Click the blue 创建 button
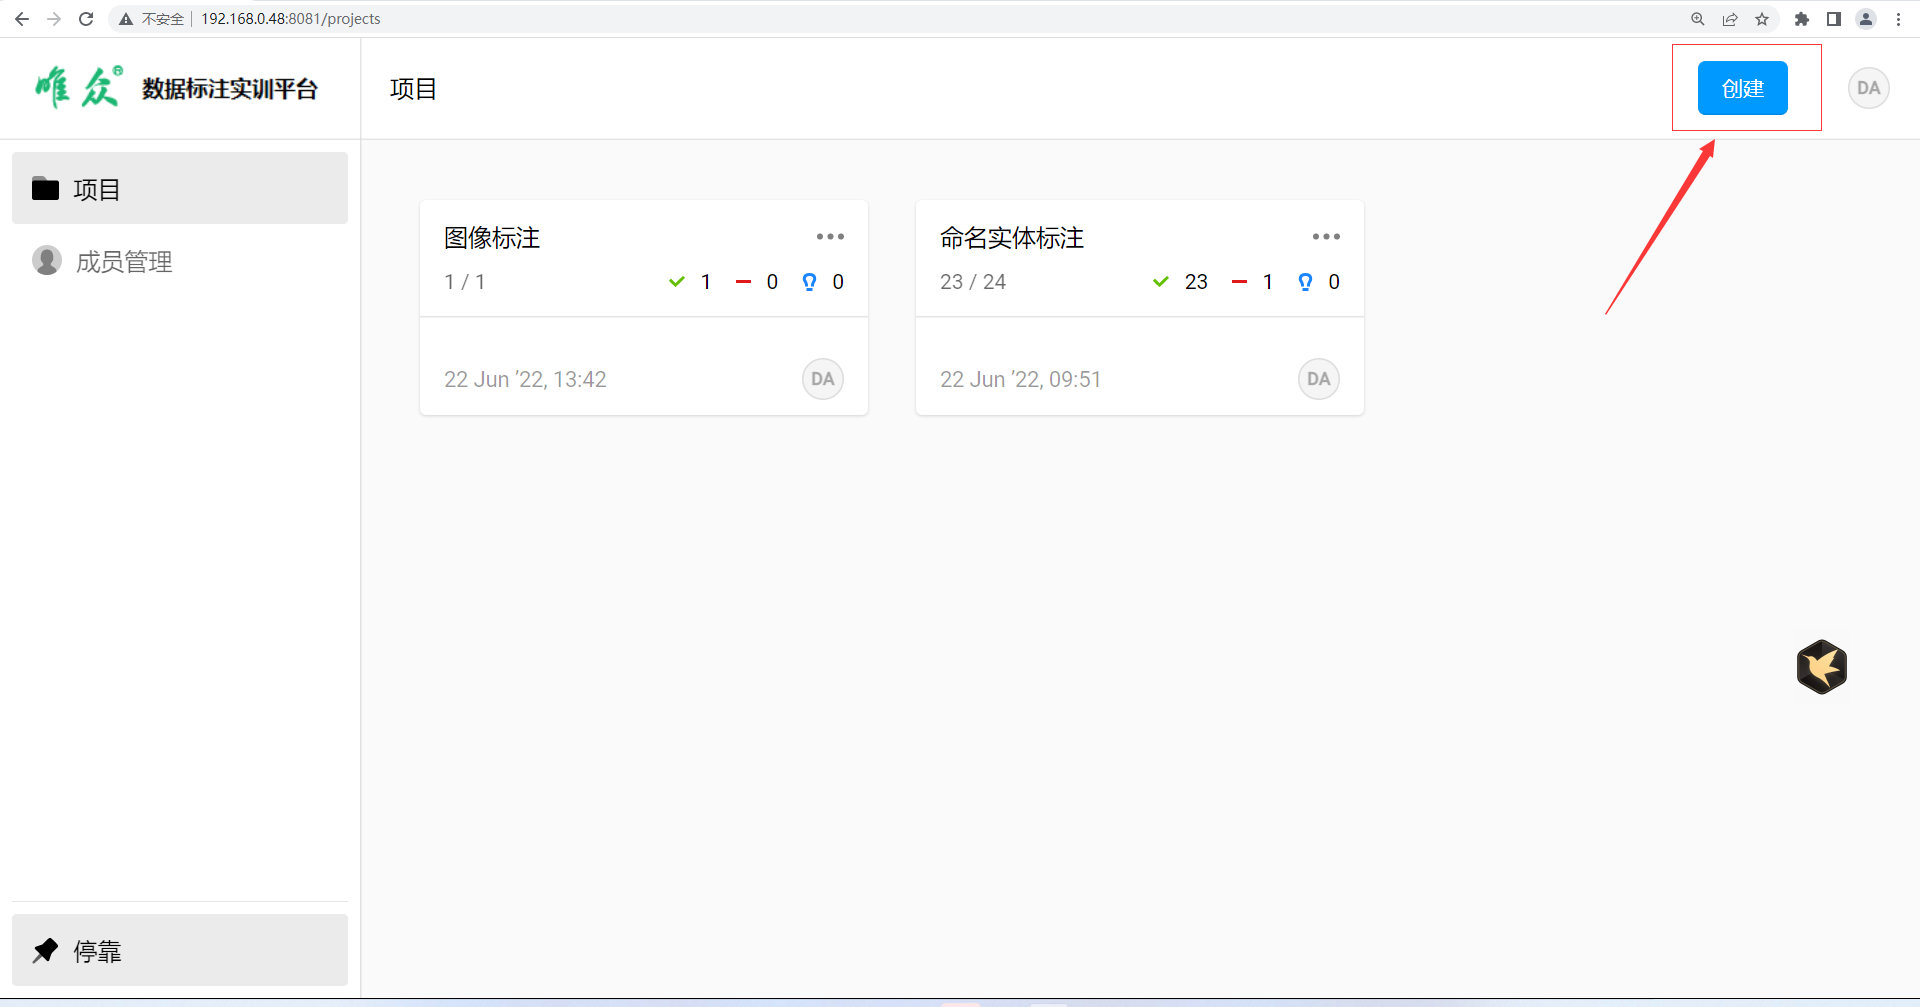The image size is (1920, 1007). tap(1742, 88)
